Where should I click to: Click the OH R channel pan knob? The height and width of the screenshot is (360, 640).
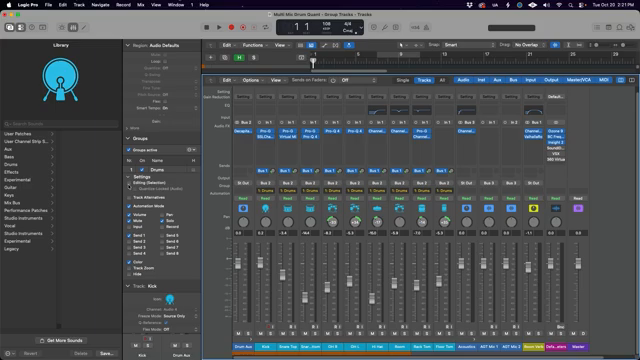tap(332, 222)
